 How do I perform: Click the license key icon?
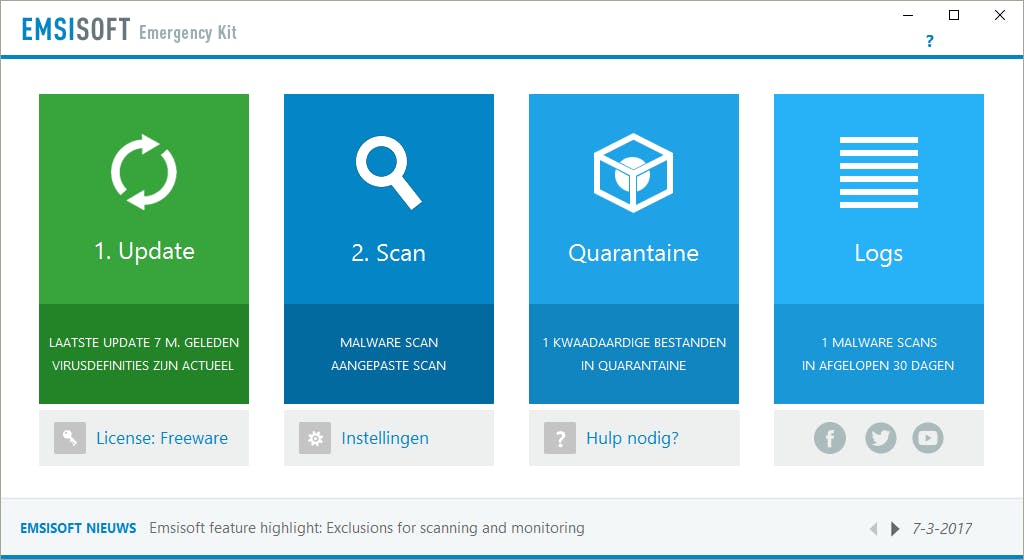pyautogui.click(x=70, y=438)
